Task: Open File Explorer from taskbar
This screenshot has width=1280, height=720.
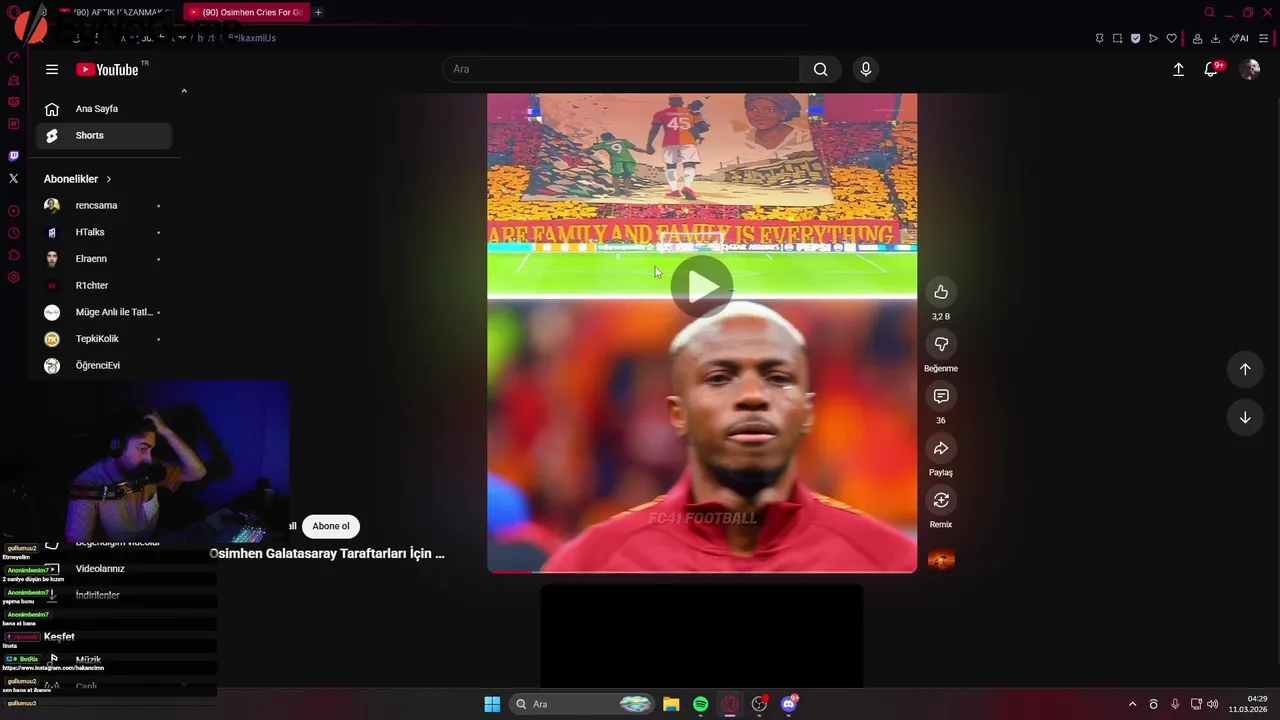Action: pos(671,704)
